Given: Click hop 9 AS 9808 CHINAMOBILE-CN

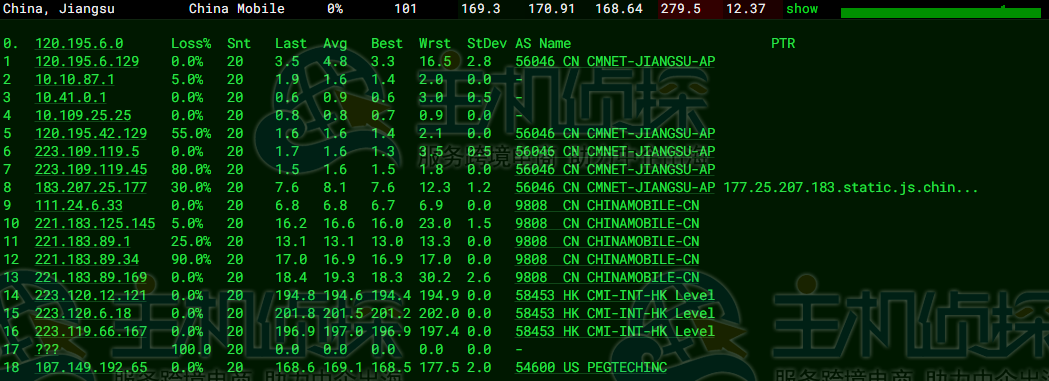Looking at the screenshot, I should point(607,206).
